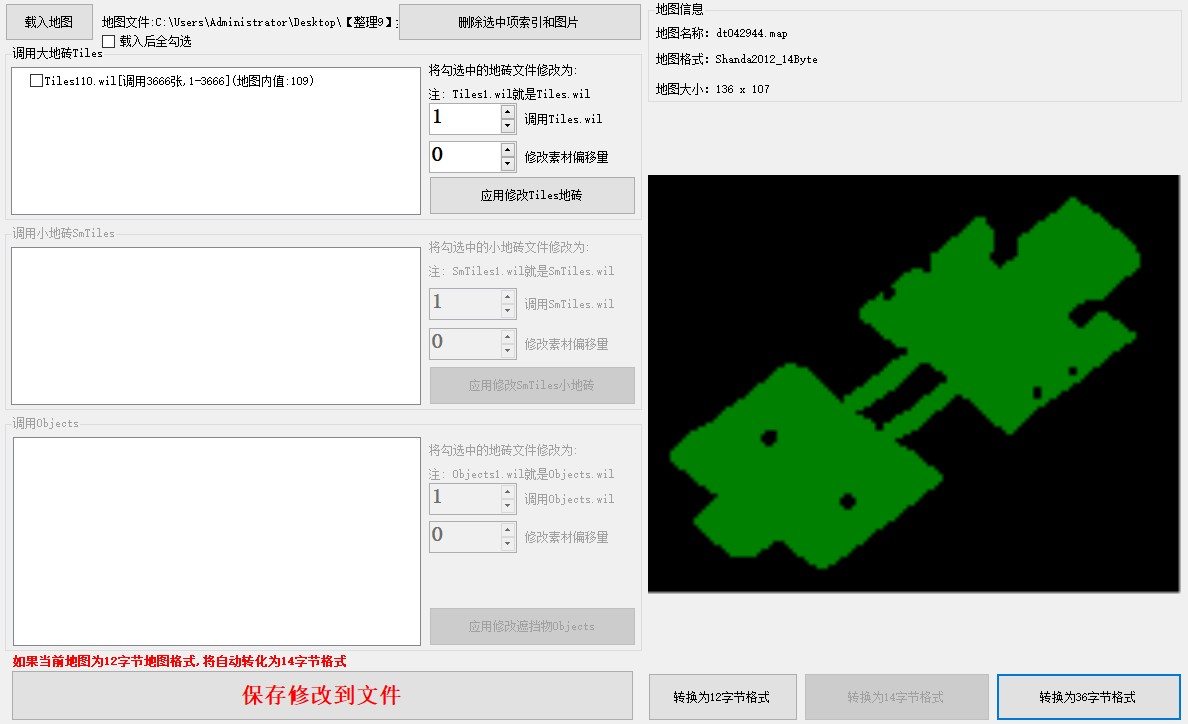Click the green map preview image
1188x724 pixels.
pyautogui.click(x=913, y=383)
